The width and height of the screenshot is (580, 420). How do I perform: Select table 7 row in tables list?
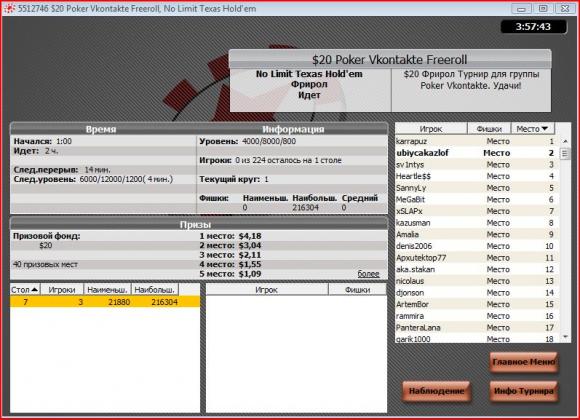point(105,302)
